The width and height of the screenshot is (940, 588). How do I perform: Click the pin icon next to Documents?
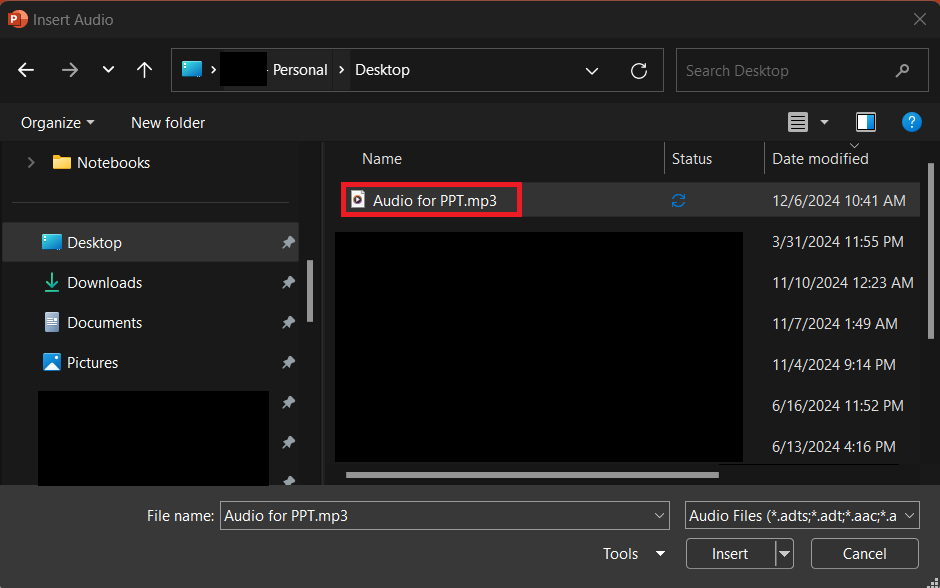coord(288,322)
